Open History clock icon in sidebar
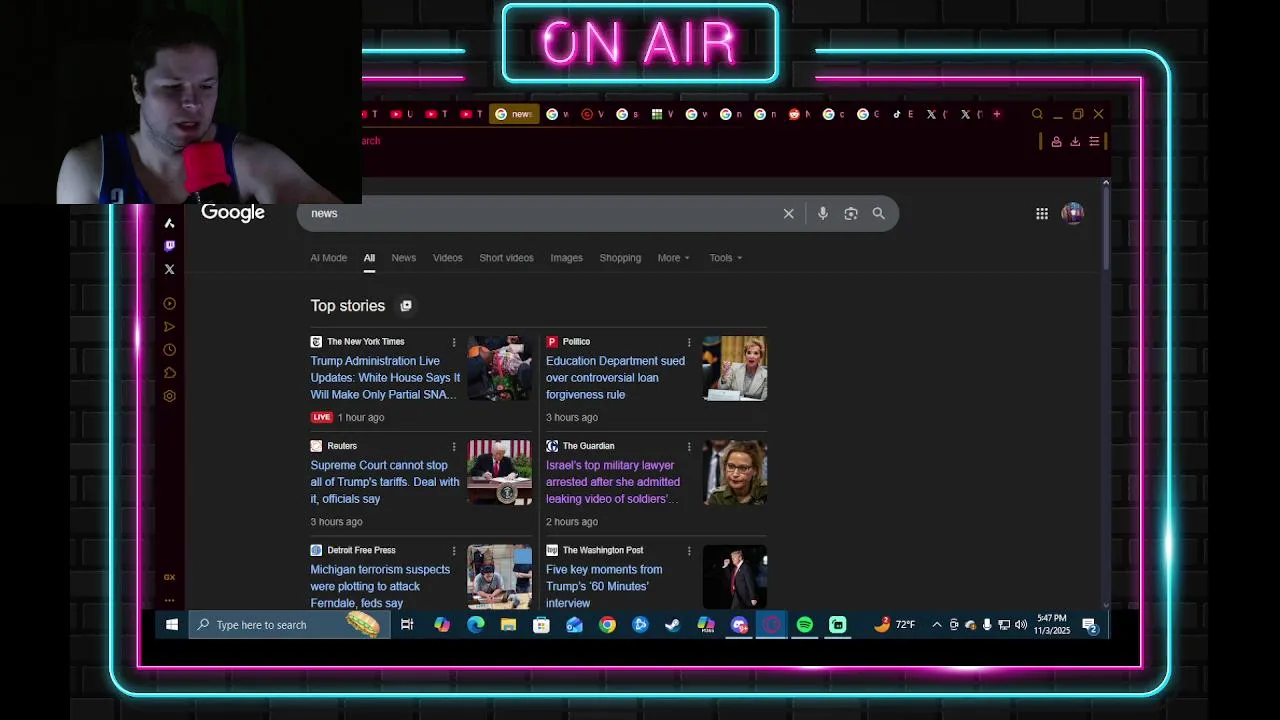Image resolution: width=1280 pixels, height=720 pixels. (x=169, y=349)
